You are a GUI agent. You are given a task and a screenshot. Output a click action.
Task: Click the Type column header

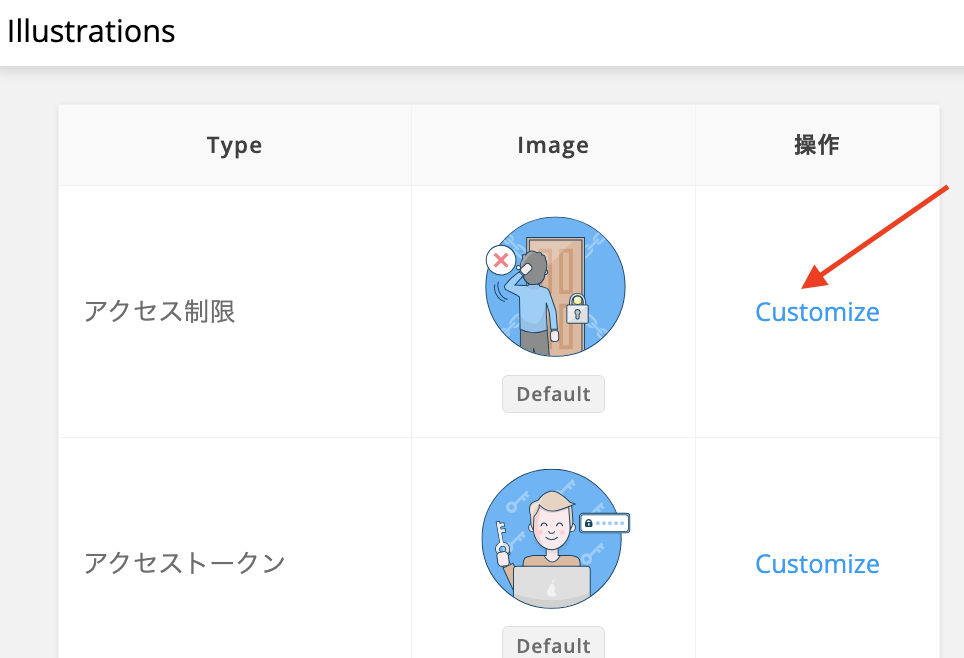point(234,146)
